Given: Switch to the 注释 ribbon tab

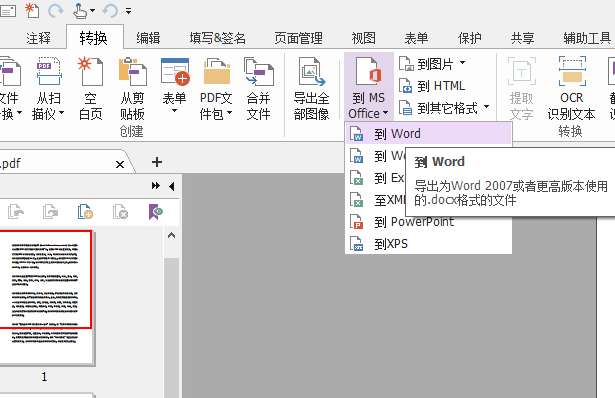Looking at the screenshot, I should point(38,38).
